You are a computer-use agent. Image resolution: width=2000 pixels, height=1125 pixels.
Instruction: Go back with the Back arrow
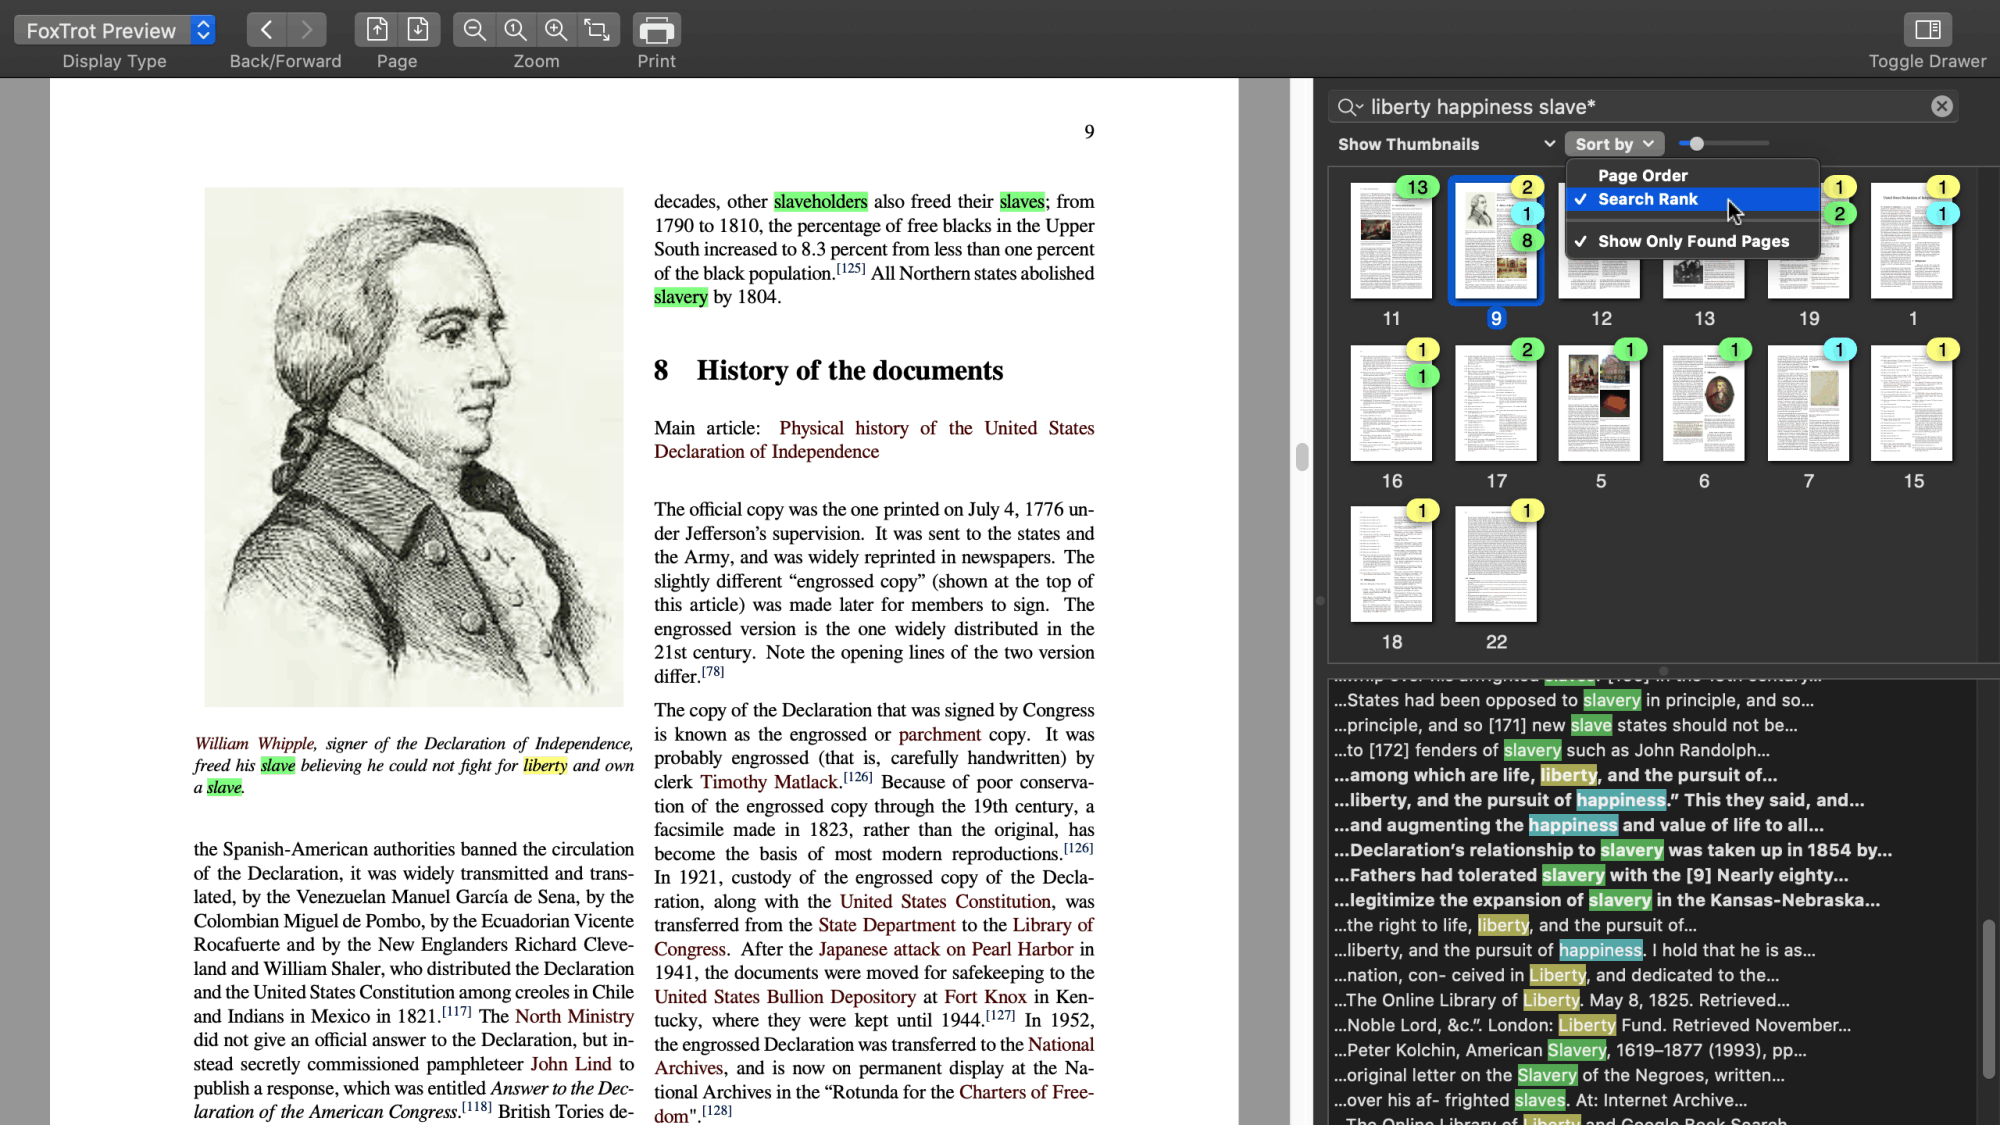point(266,30)
